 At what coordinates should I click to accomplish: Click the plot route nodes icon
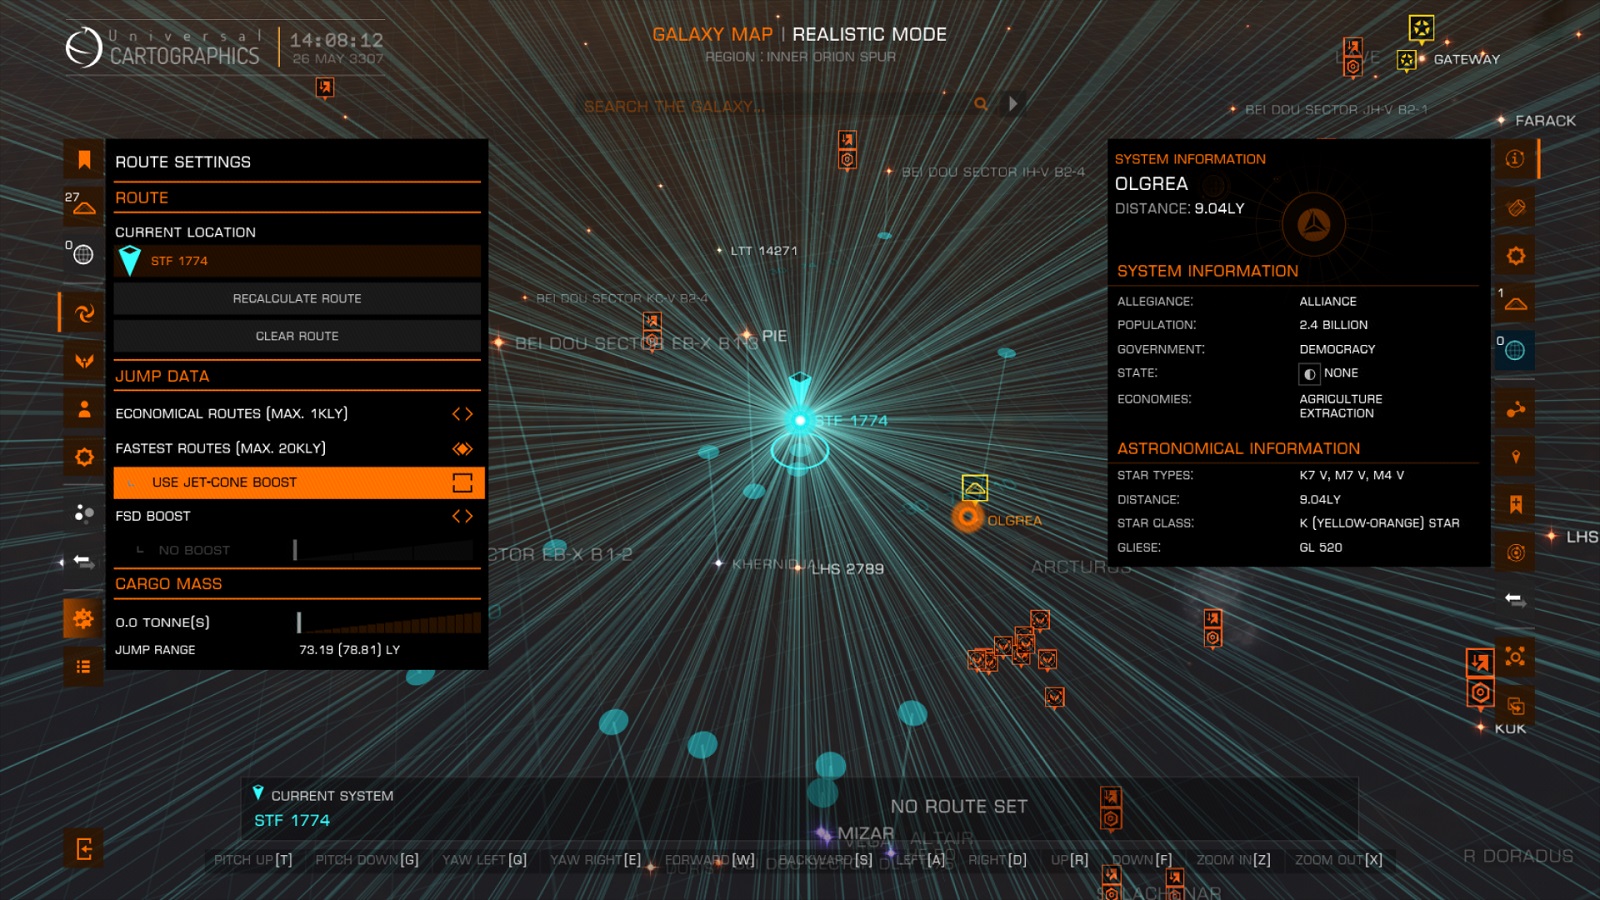coord(1515,409)
